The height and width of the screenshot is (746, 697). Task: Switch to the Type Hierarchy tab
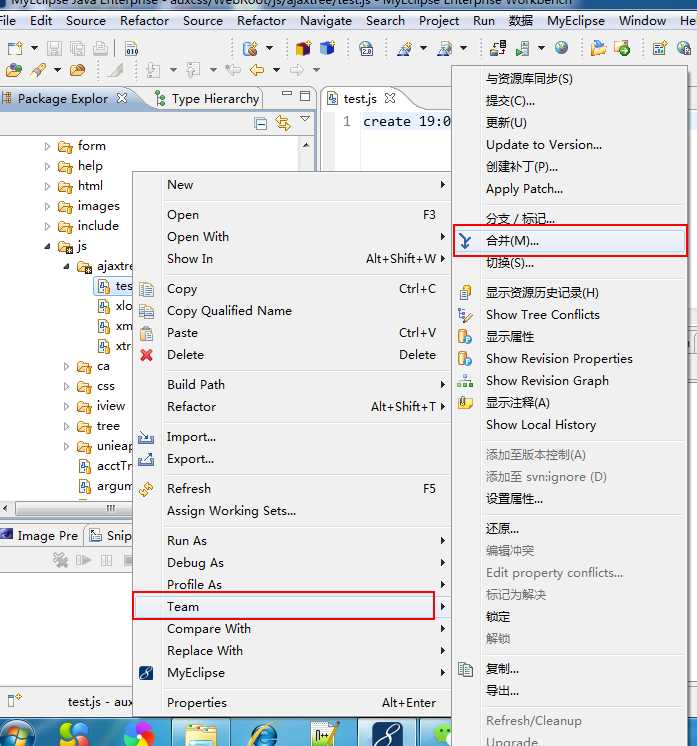(208, 99)
